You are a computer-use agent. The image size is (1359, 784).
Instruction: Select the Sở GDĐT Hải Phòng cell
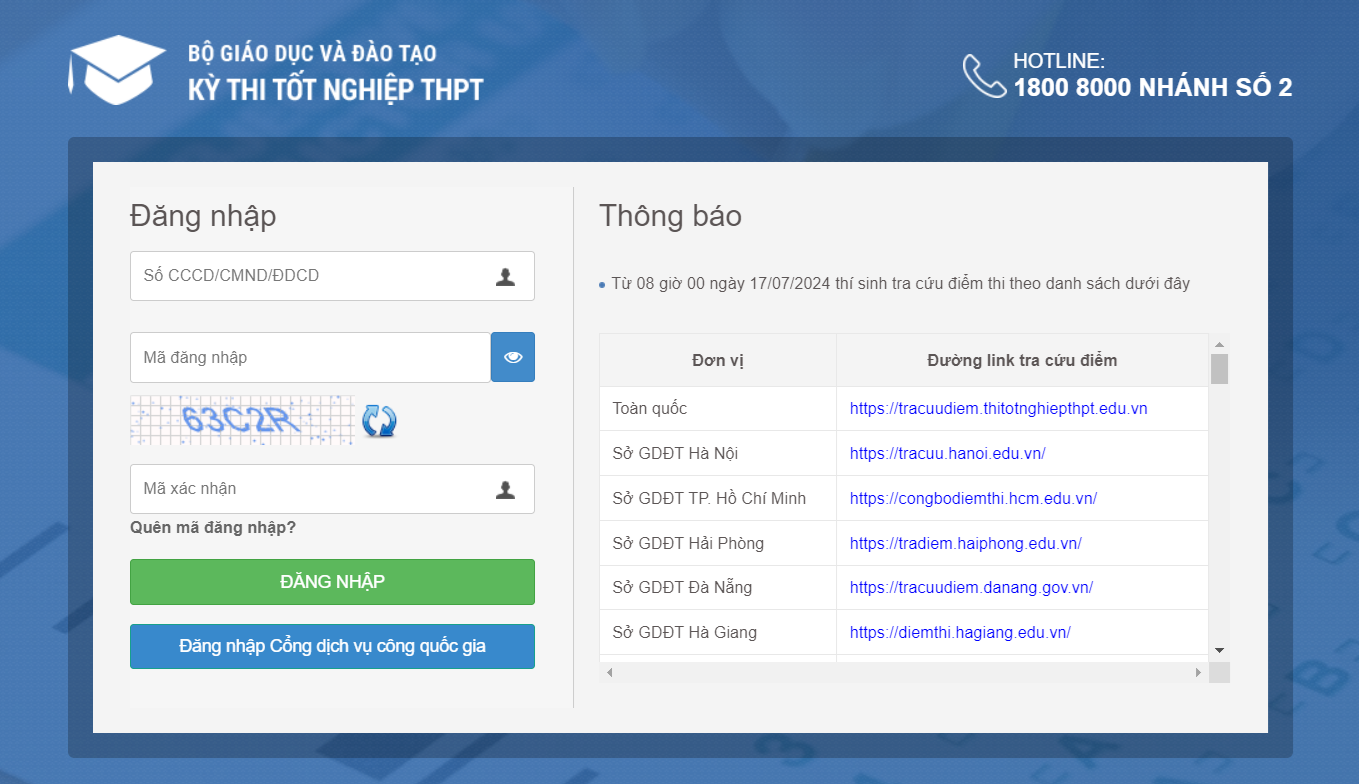(x=718, y=543)
